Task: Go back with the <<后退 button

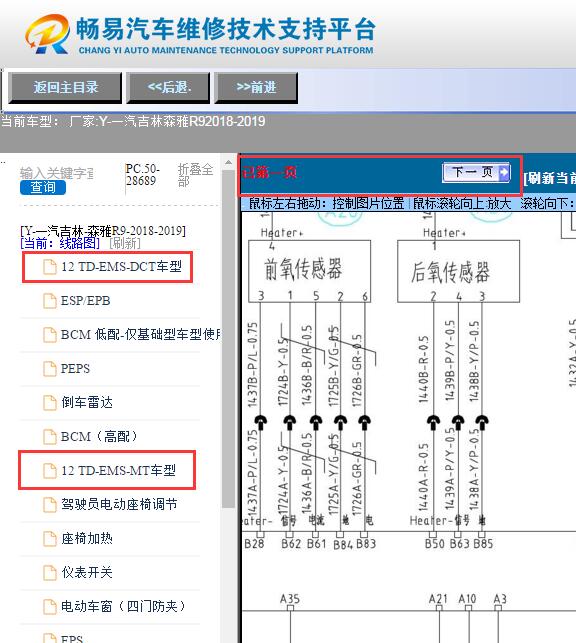Action: pyautogui.click(x=168, y=87)
